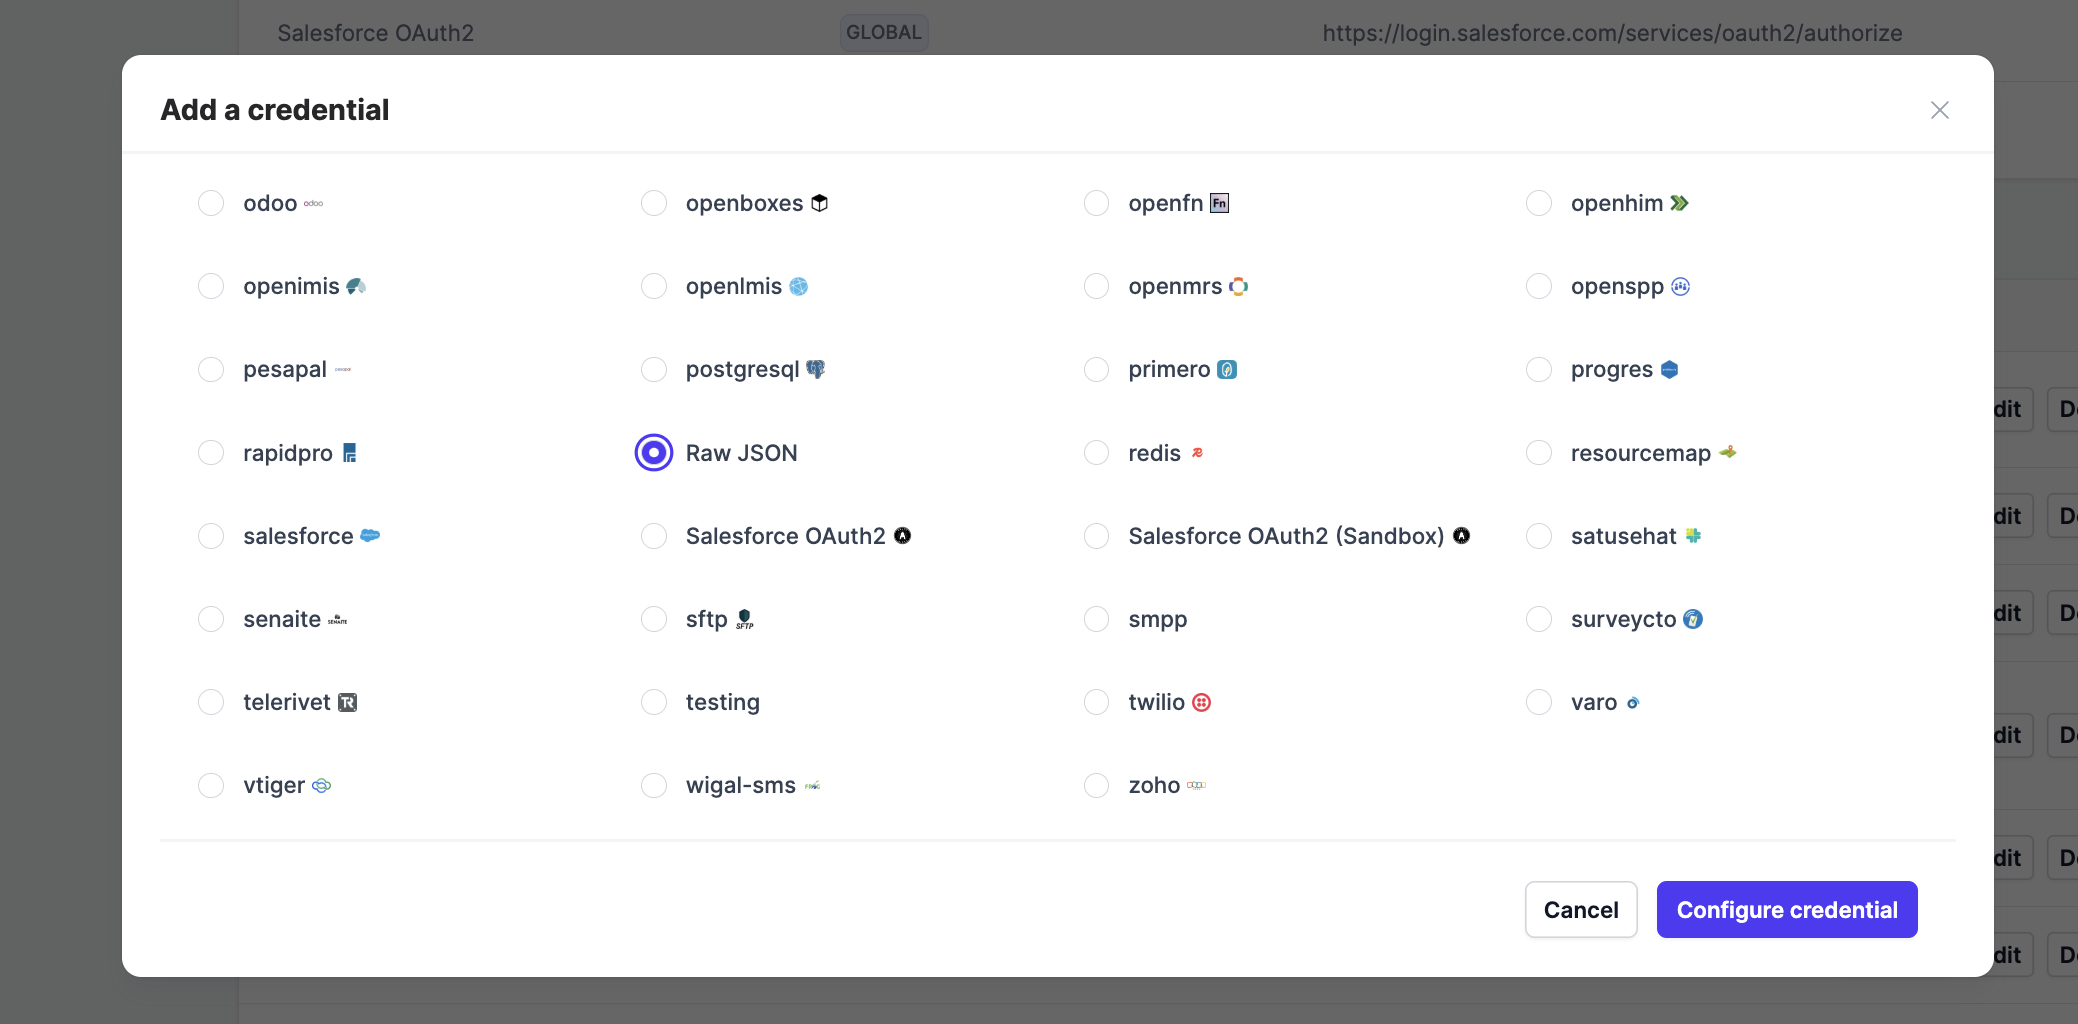Select the Salesforce OAuth2 (Sandbox) radio button
The width and height of the screenshot is (2078, 1024).
click(1097, 536)
